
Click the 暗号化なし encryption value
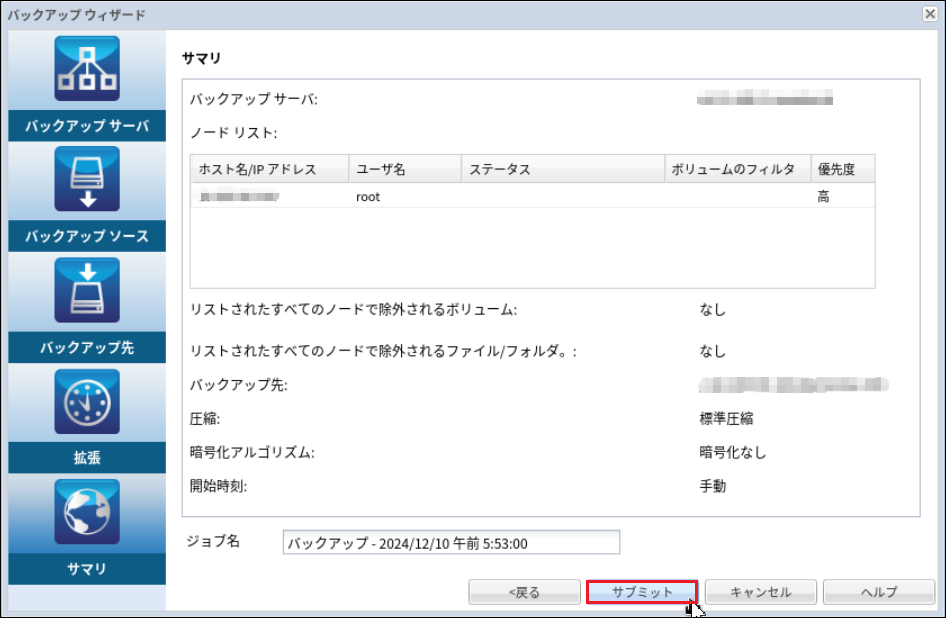(732, 452)
